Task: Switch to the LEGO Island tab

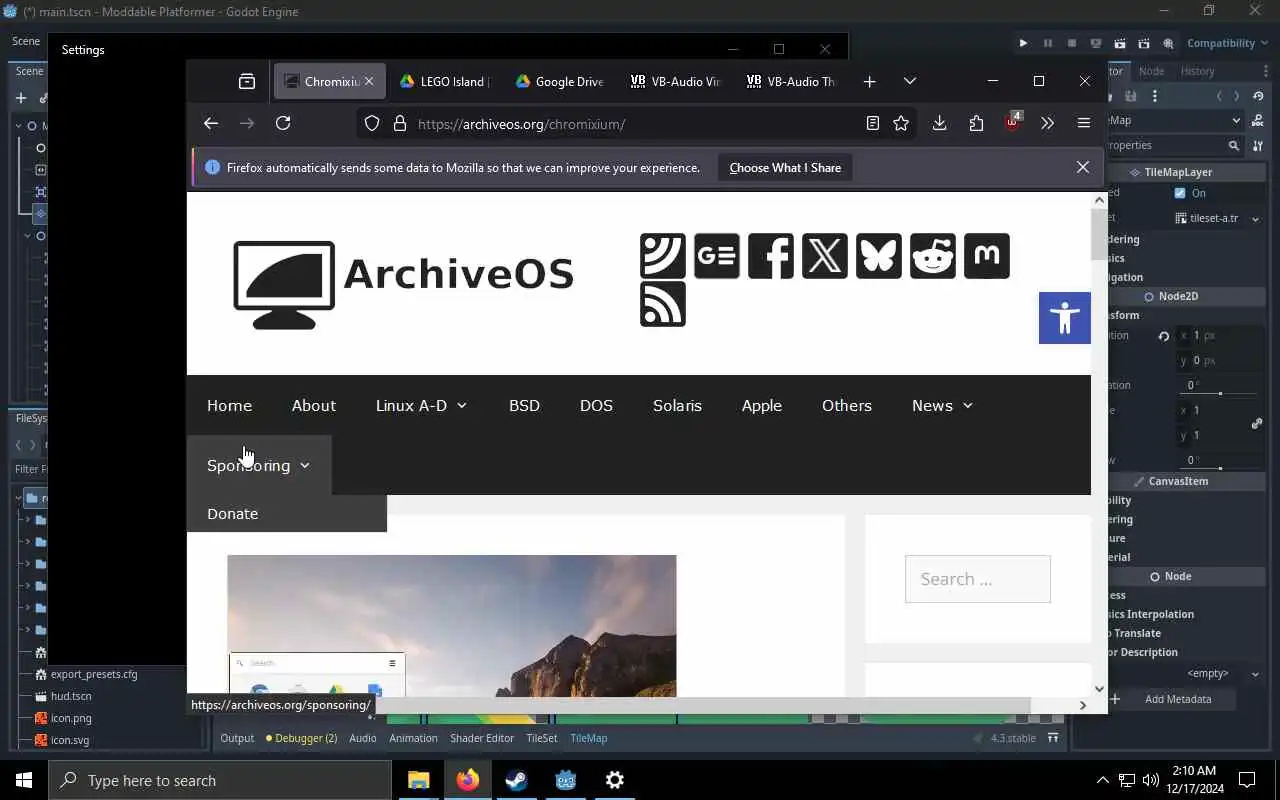Action: pos(443,81)
